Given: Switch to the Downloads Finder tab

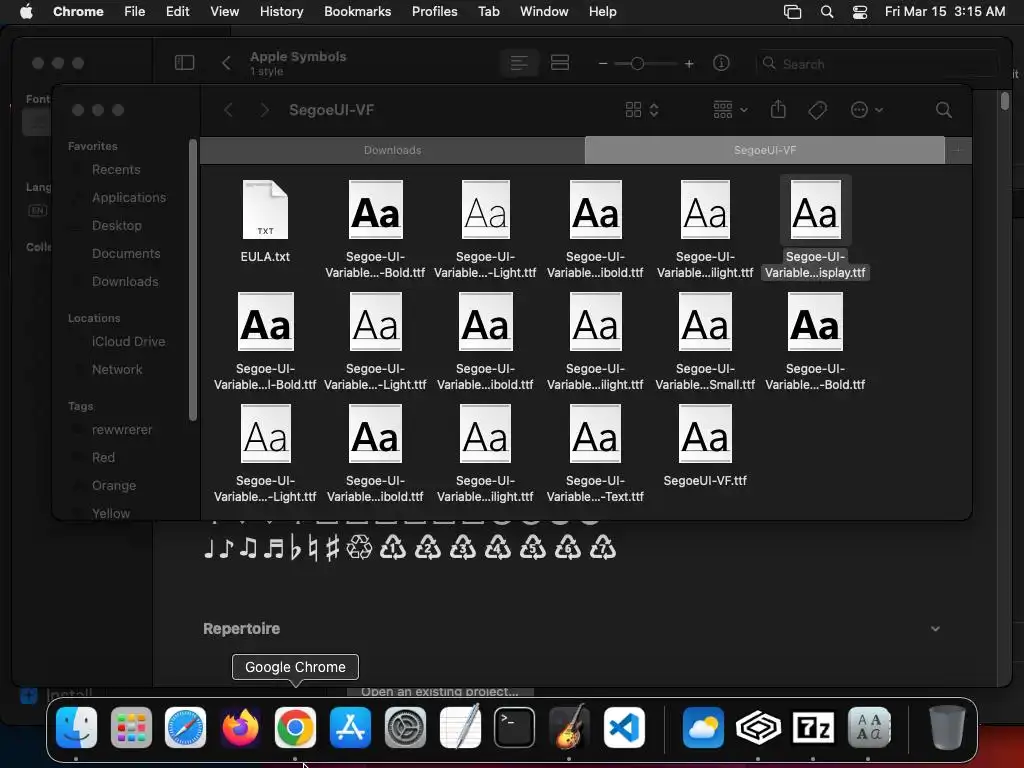Looking at the screenshot, I should pyautogui.click(x=392, y=150).
